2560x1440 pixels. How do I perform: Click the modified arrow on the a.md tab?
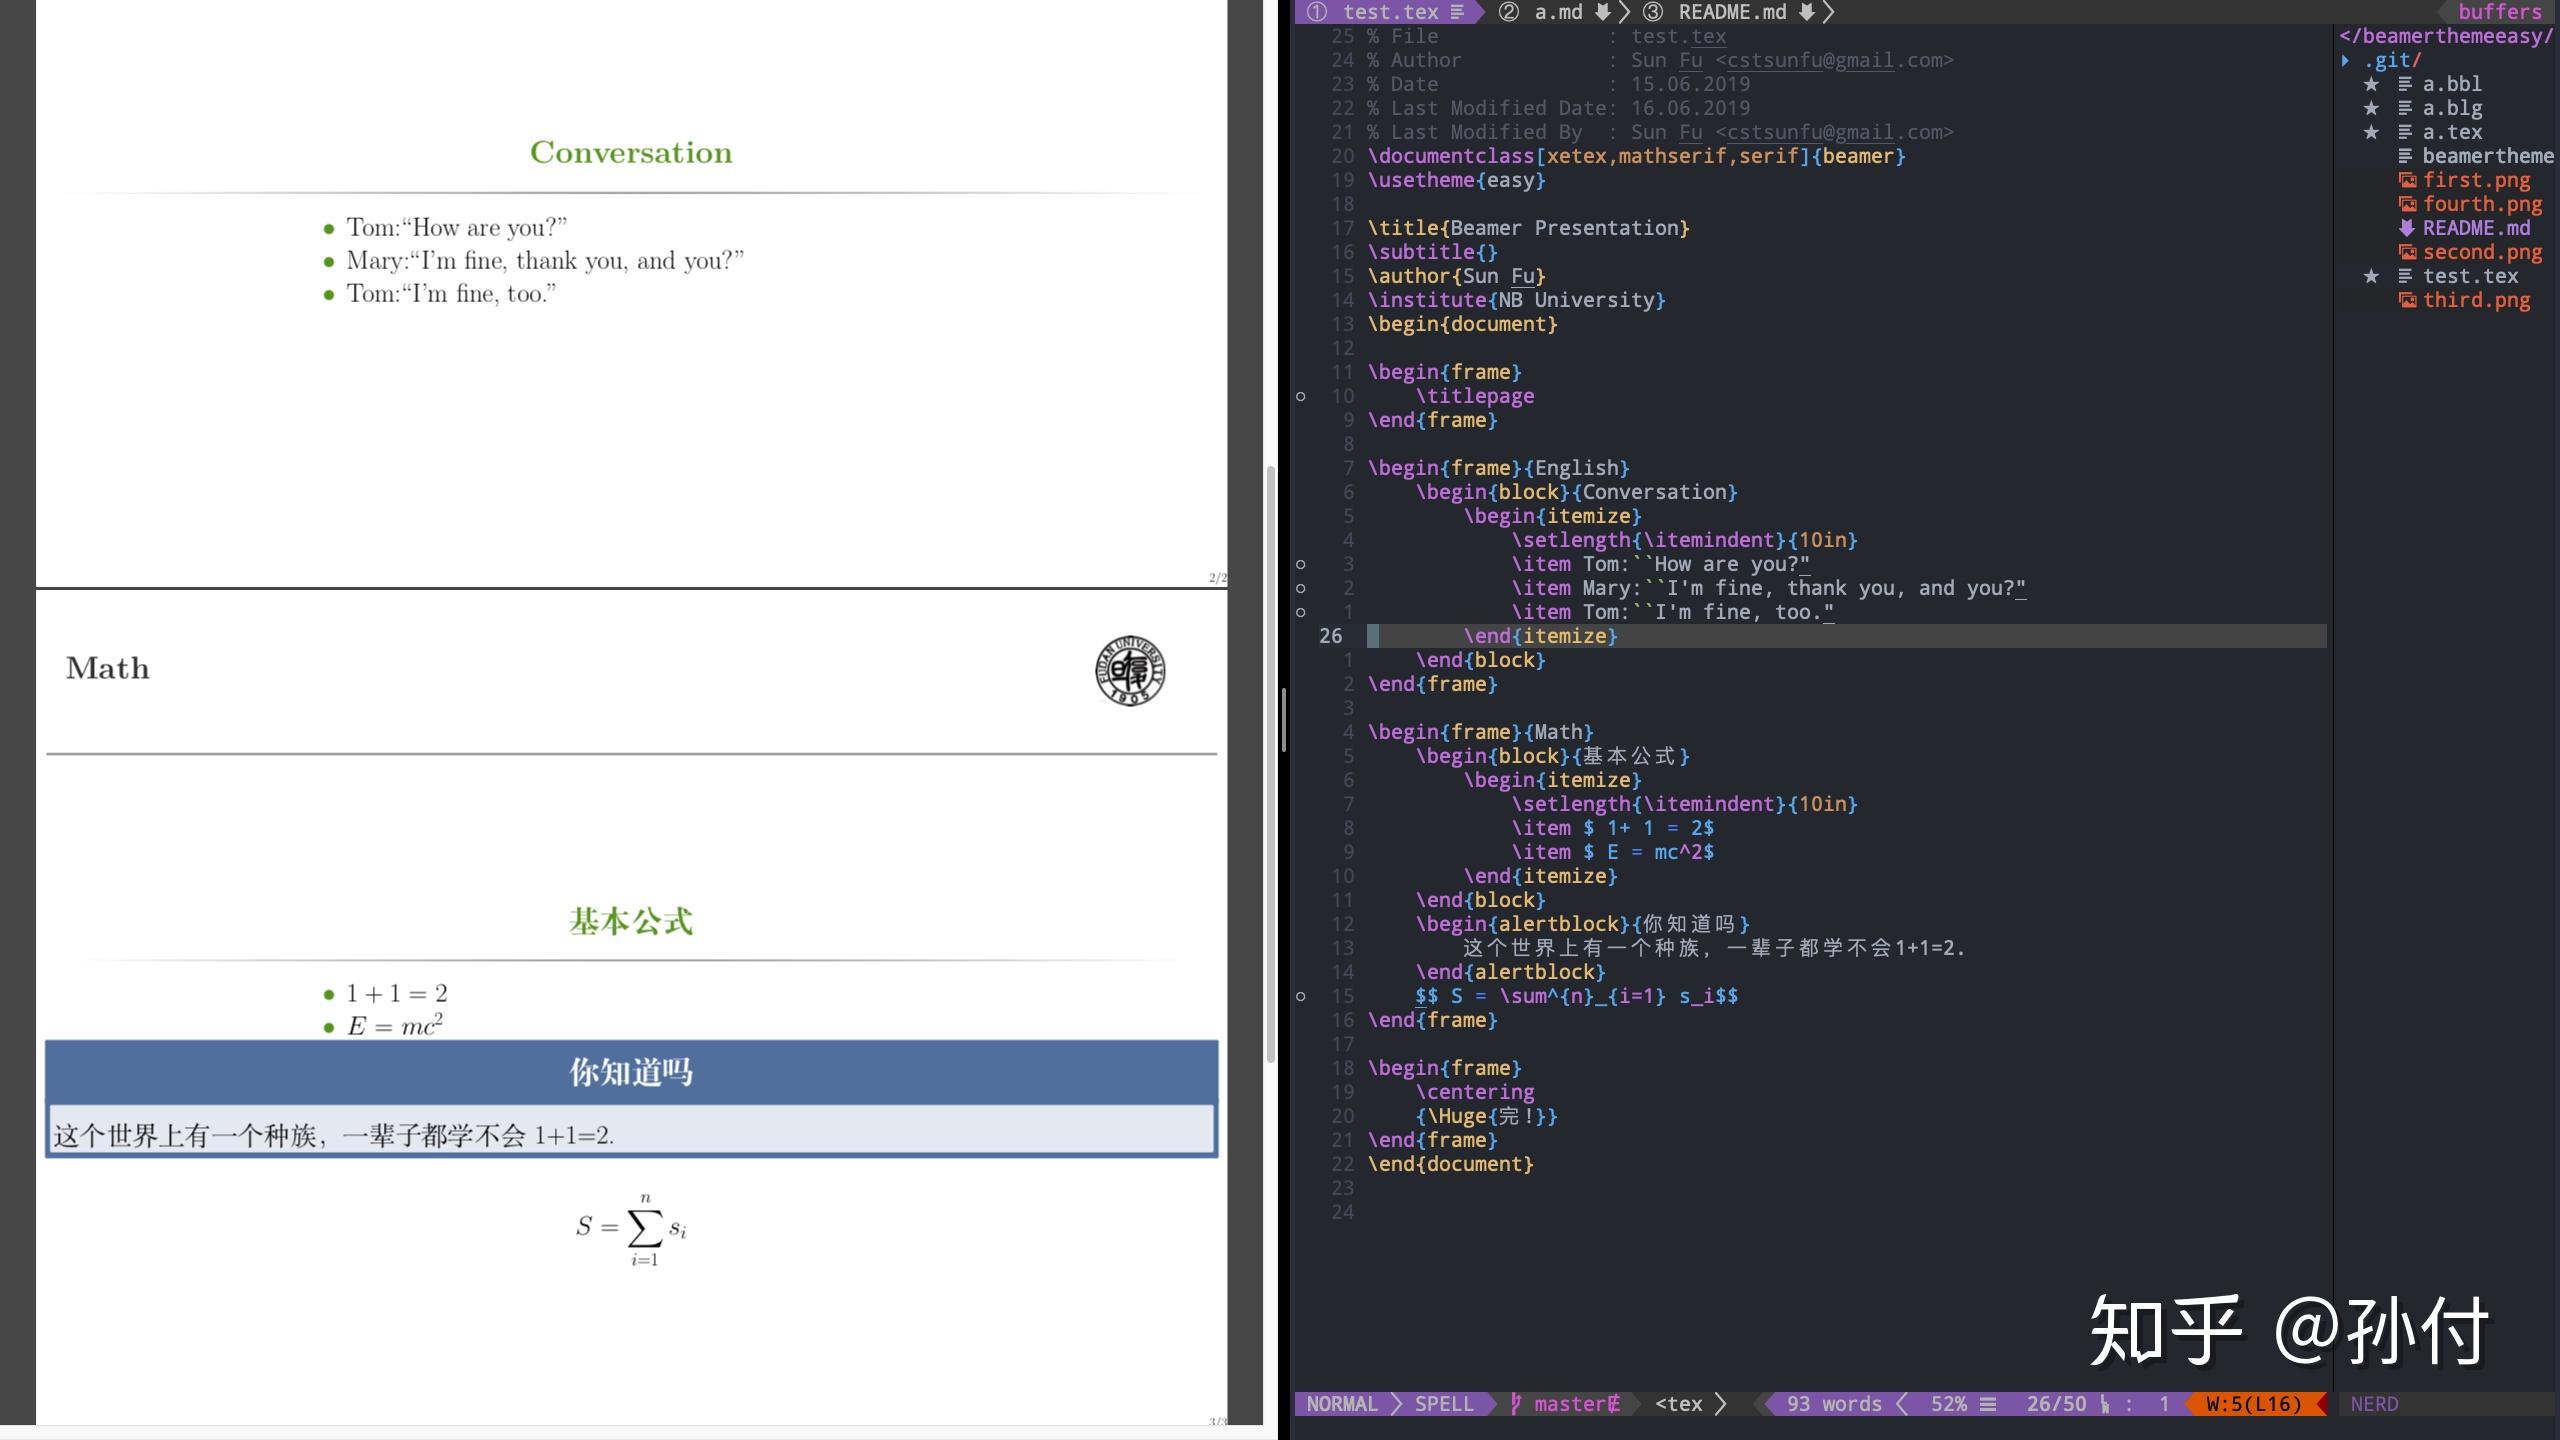coord(1600,12)
